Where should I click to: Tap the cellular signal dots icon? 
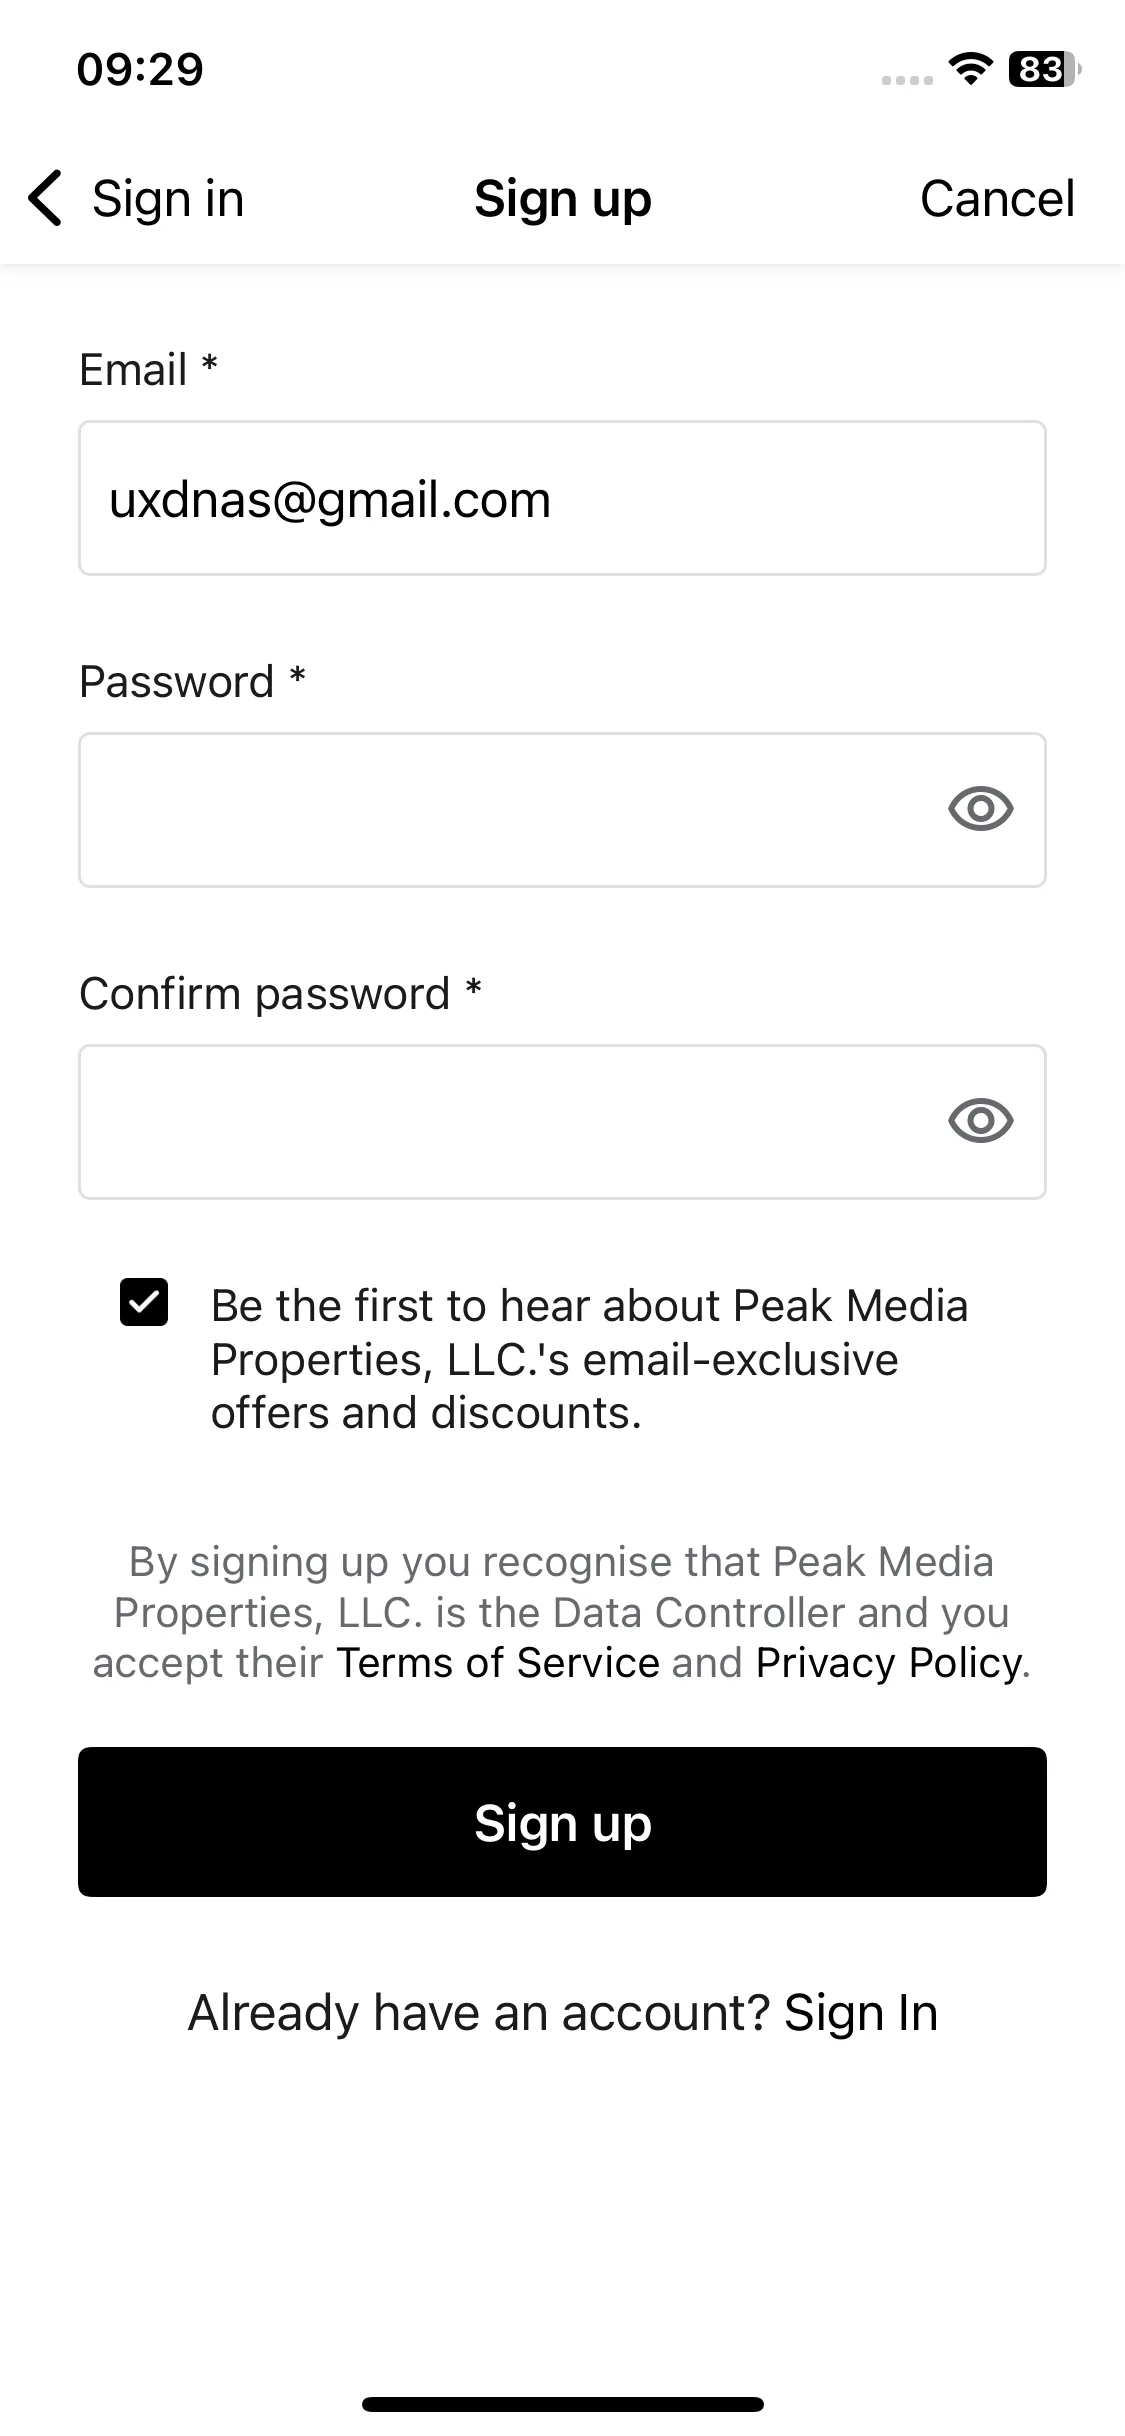point(907,80)
